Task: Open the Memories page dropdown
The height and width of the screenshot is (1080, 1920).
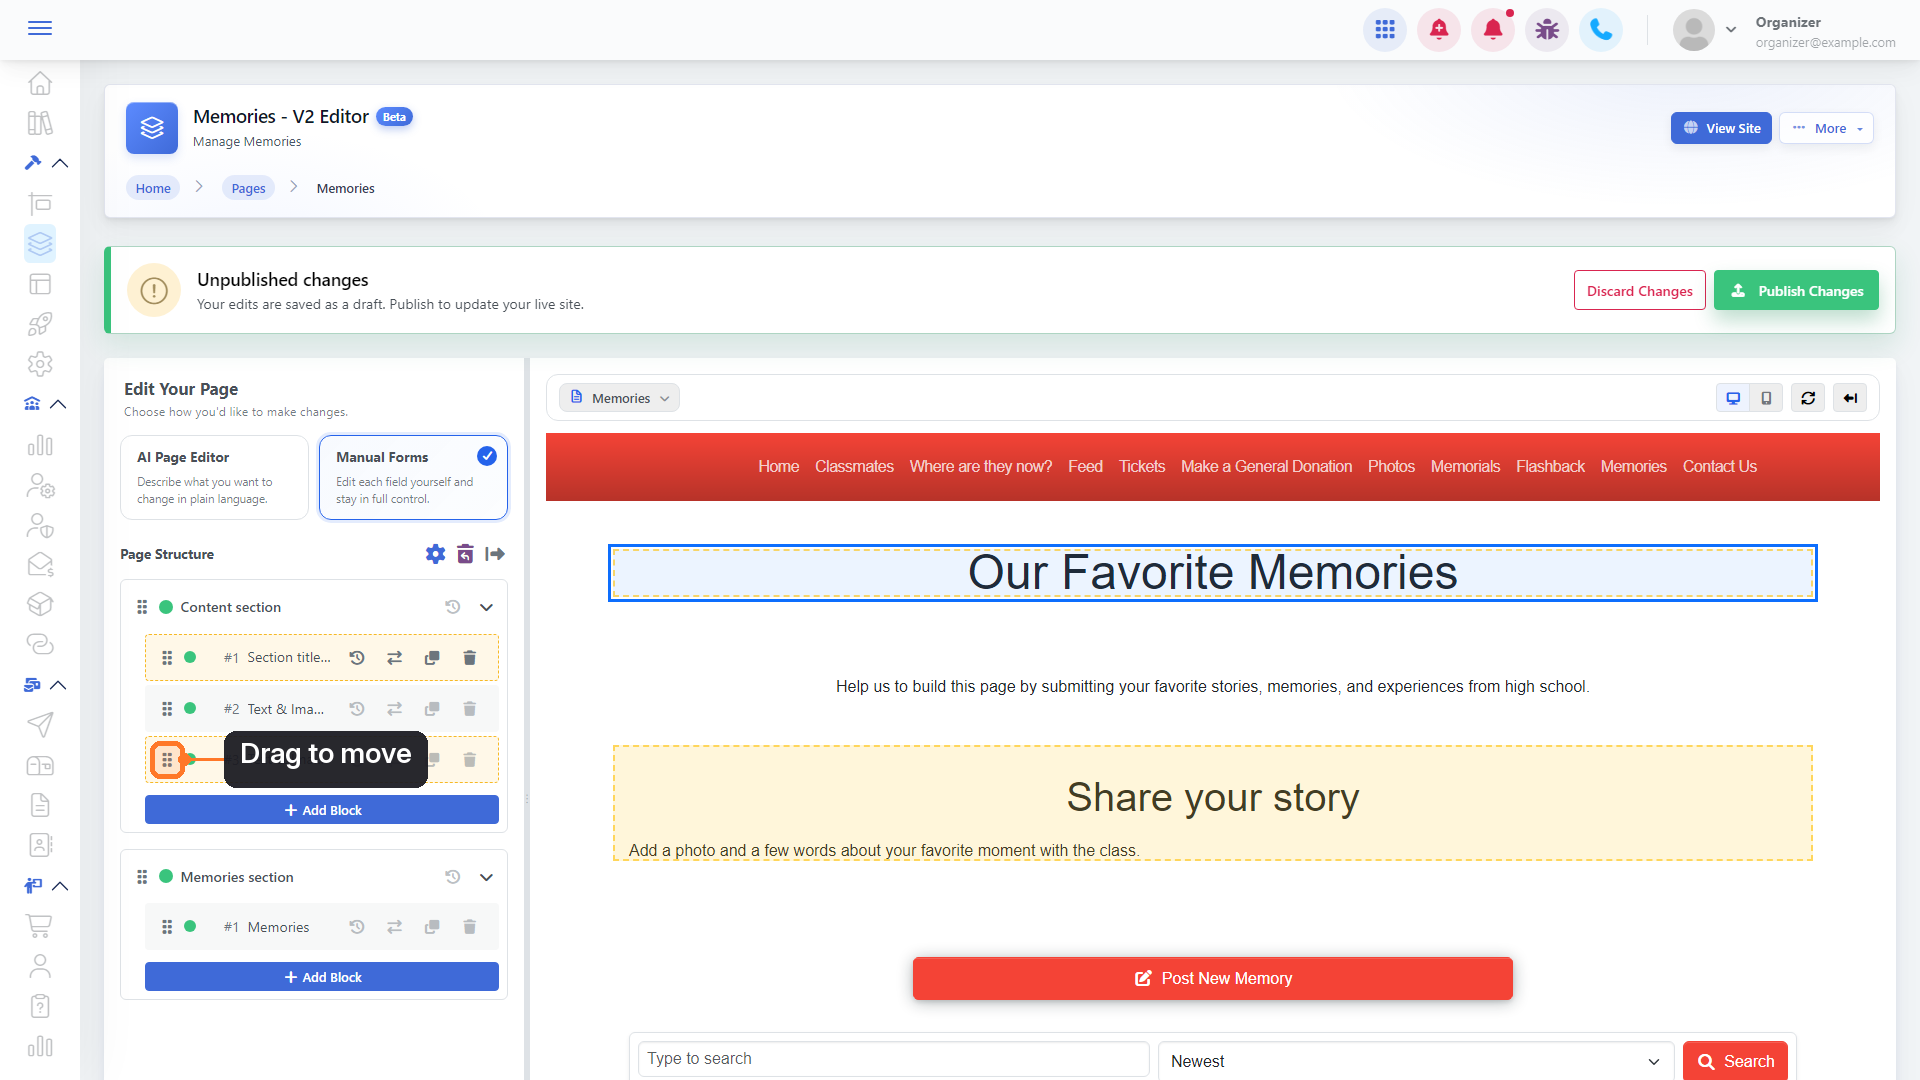Action: click(619, 398)
